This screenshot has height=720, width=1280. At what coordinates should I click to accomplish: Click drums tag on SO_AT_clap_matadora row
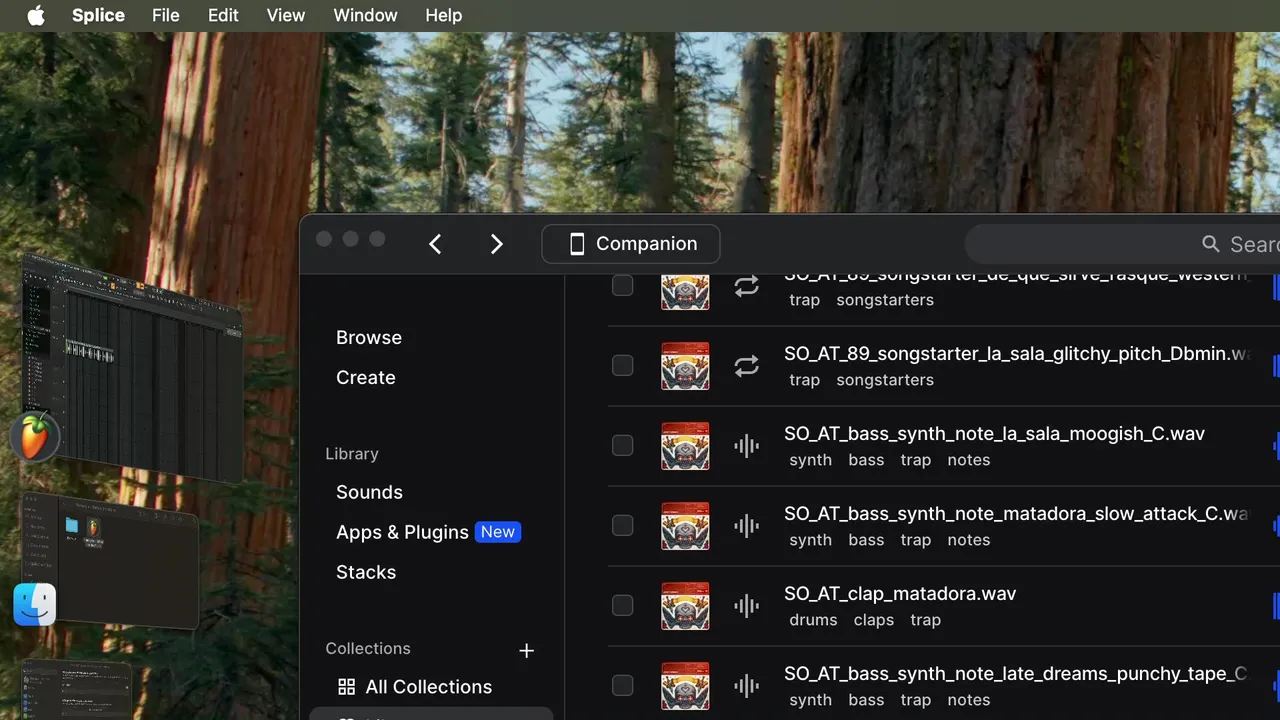coord(813,620)
